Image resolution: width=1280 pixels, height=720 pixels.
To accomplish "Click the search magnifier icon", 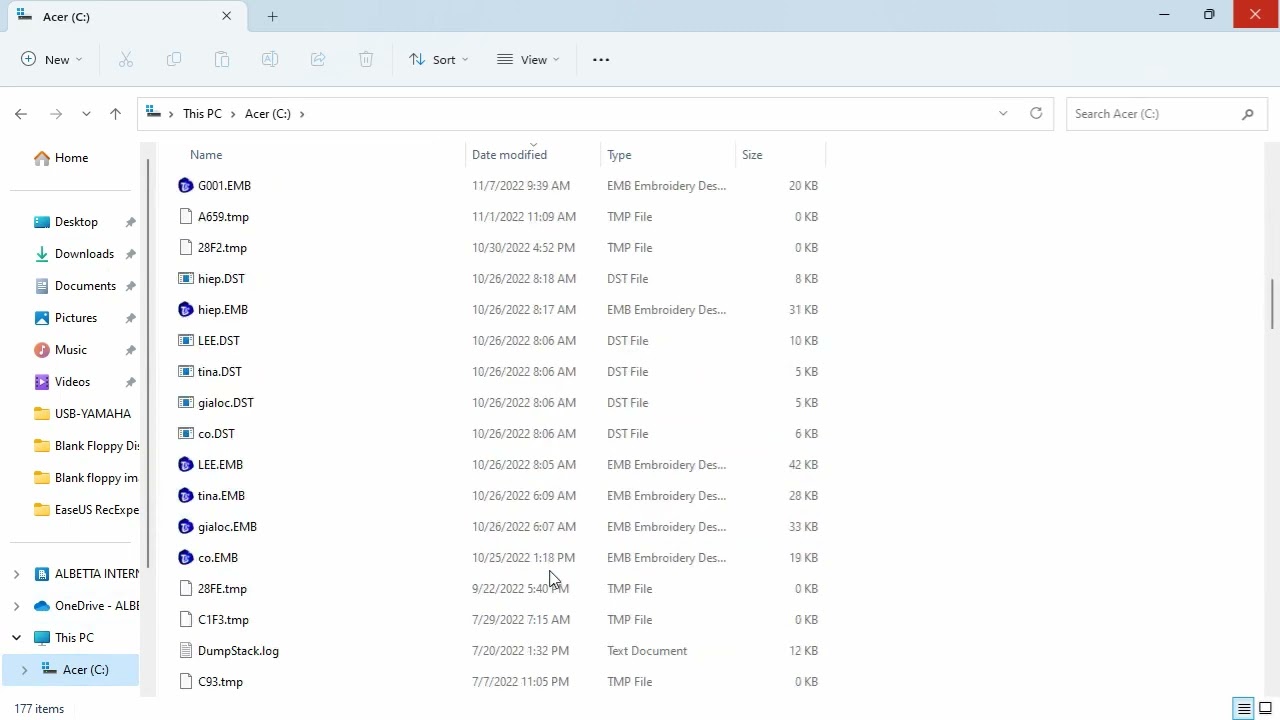I will [x=1248, y=114].
